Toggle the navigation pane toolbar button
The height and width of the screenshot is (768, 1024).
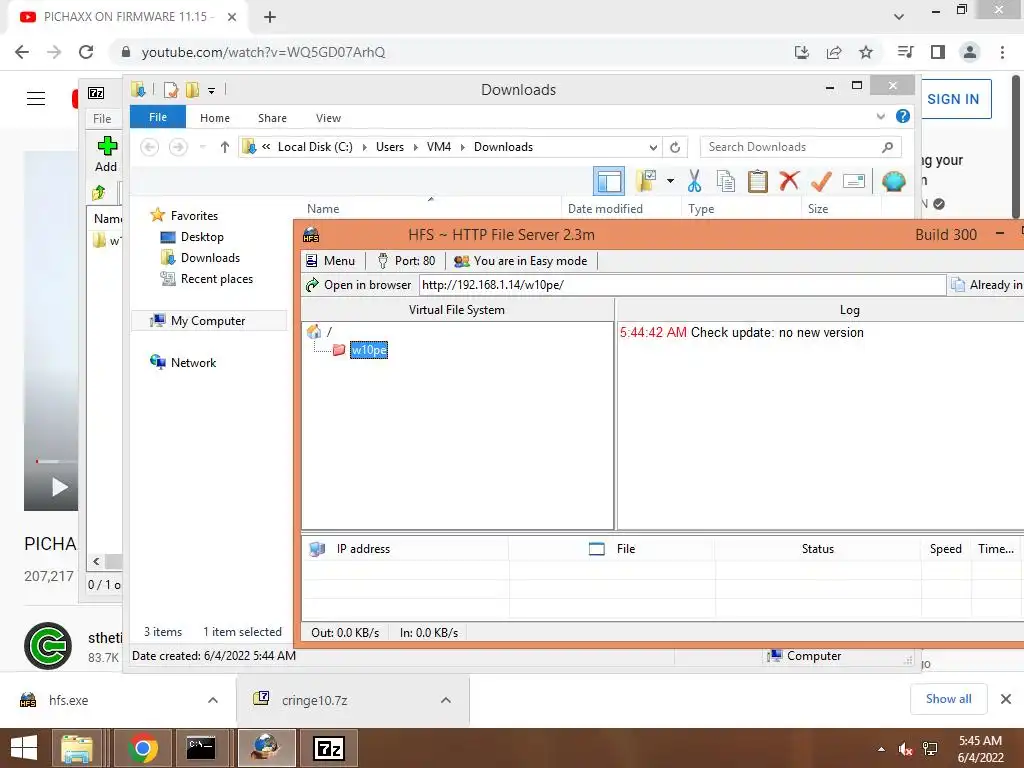[609, 181]
